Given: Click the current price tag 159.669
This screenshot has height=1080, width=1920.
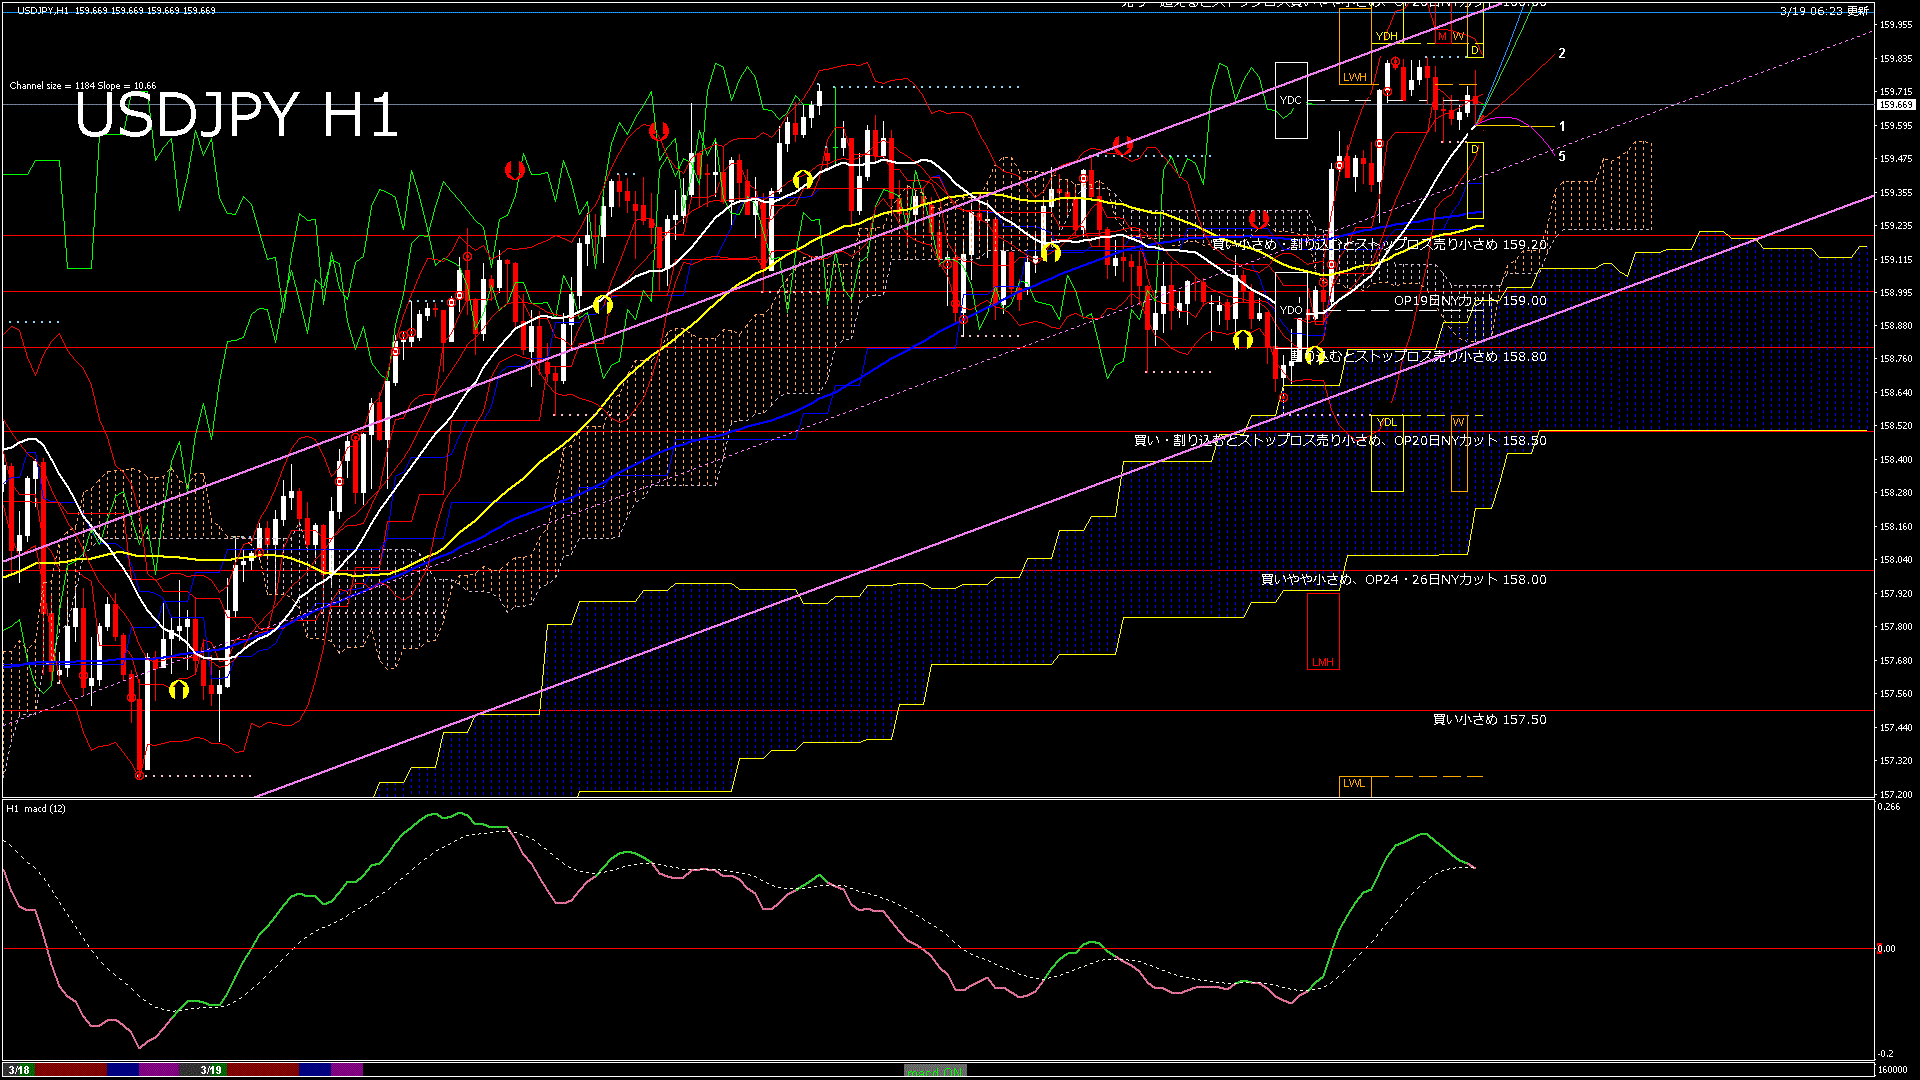Looking at the screenshot, I should [x=1896, y=105].
